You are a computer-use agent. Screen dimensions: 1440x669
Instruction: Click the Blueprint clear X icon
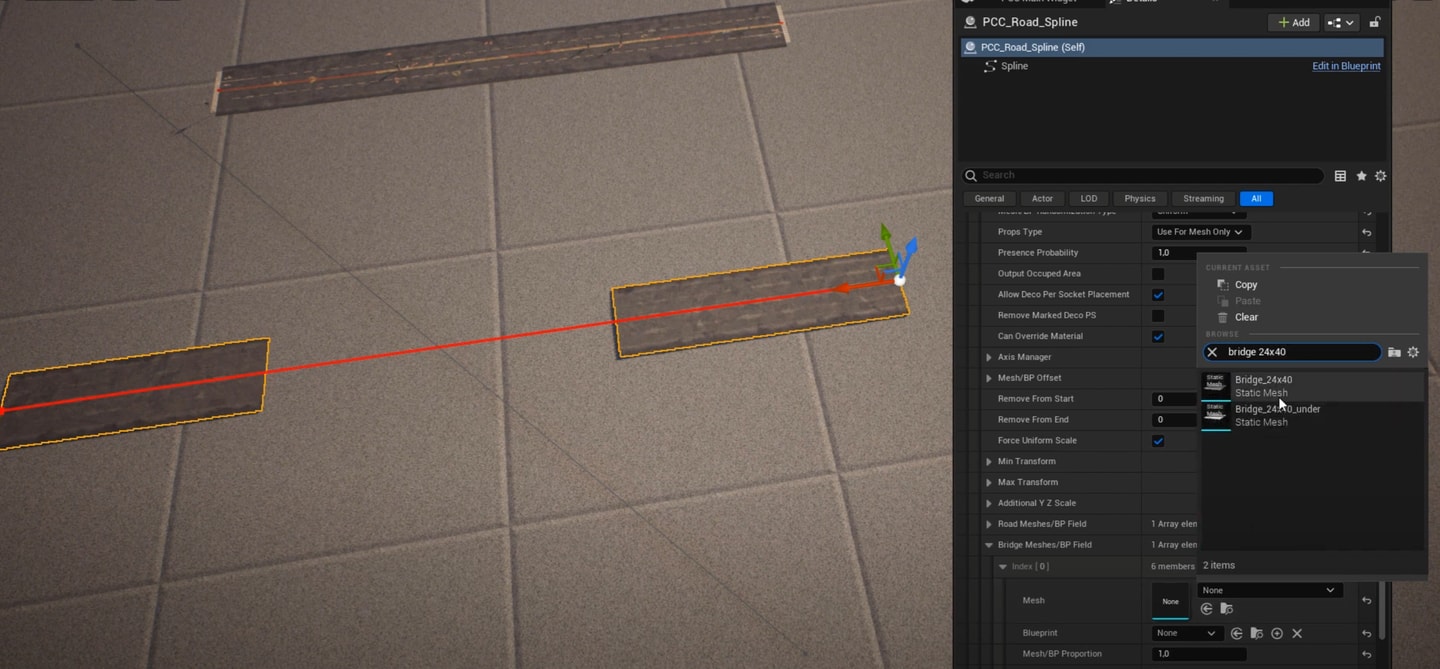(x=1297, y=633)
